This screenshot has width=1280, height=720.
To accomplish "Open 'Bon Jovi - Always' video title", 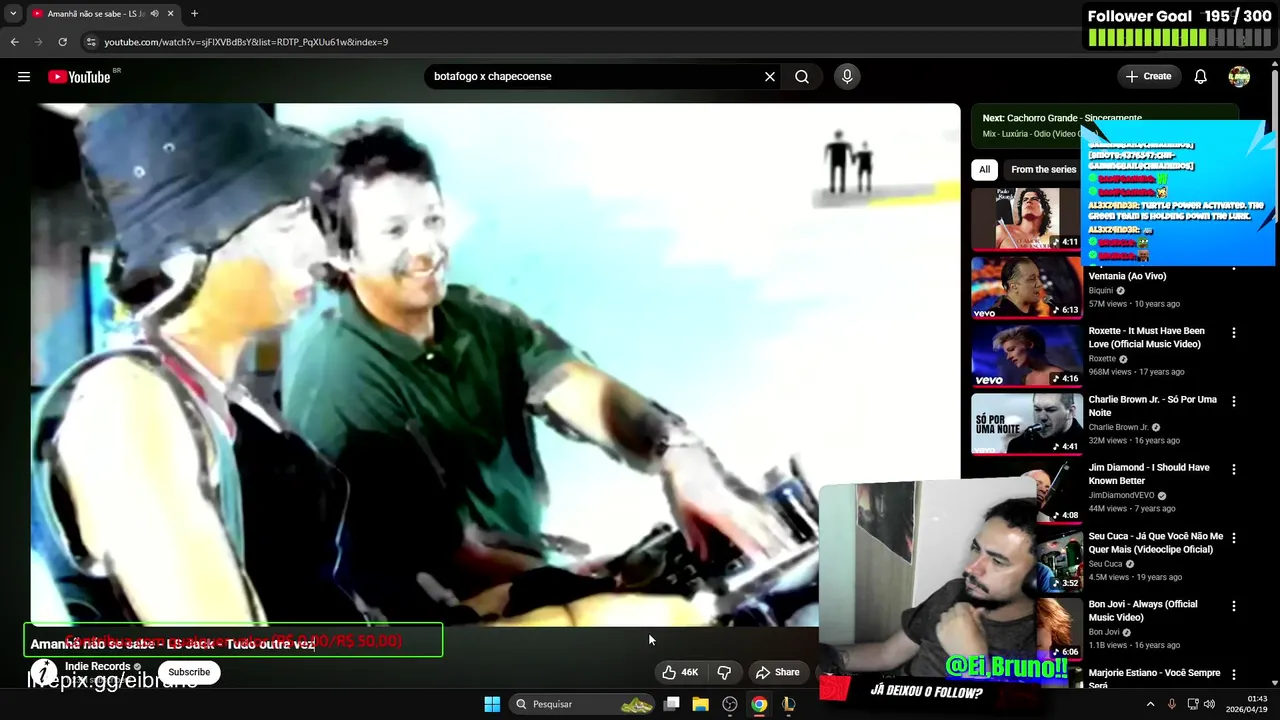I will coord(1143,611).
